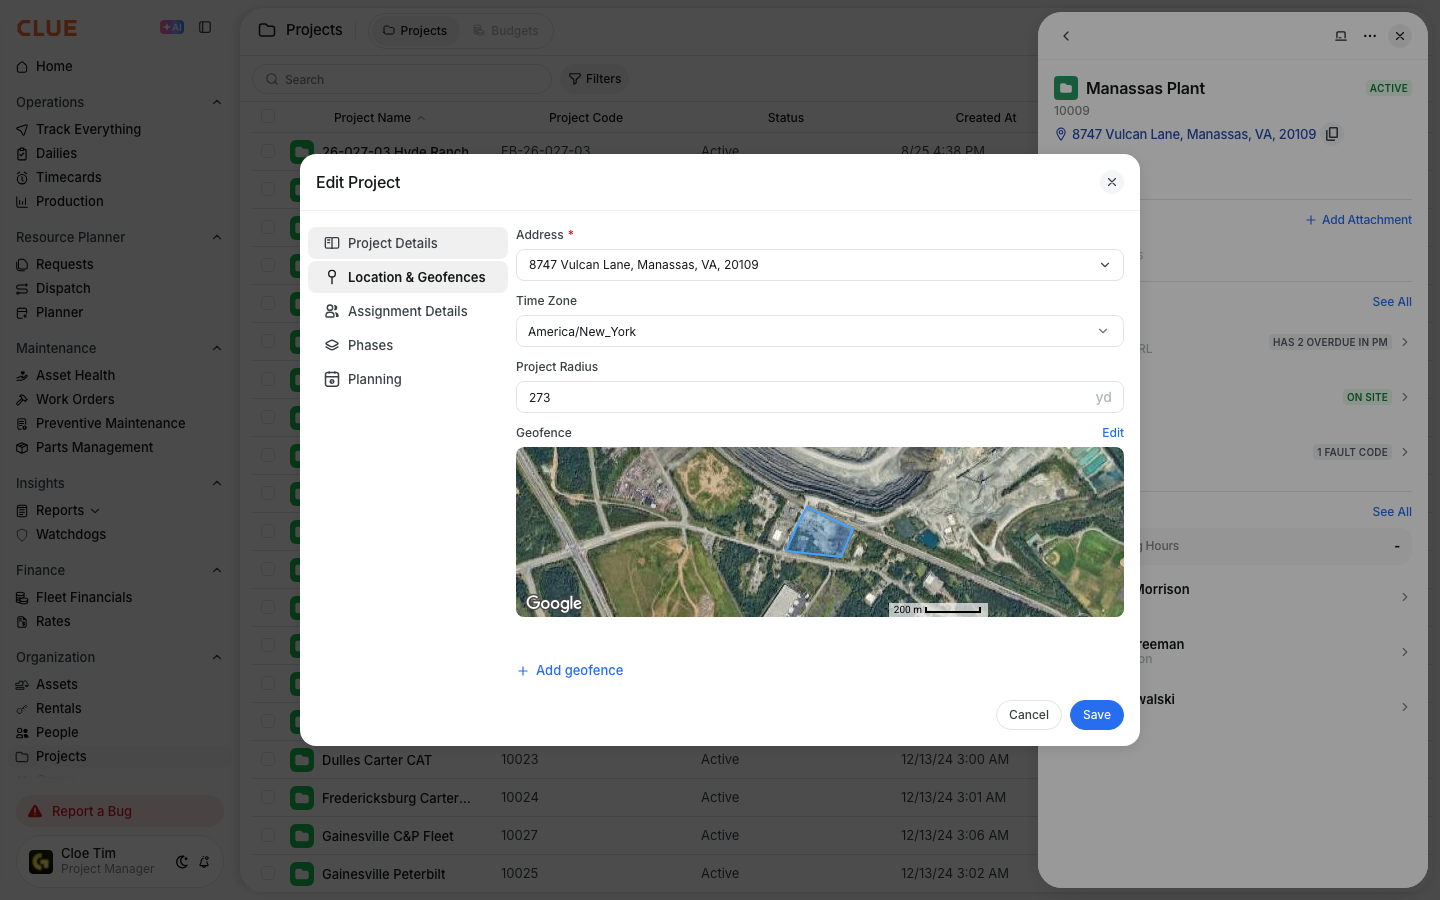Click the geofence map thumbnail
1440x900 pixels.
pos(820,532)
